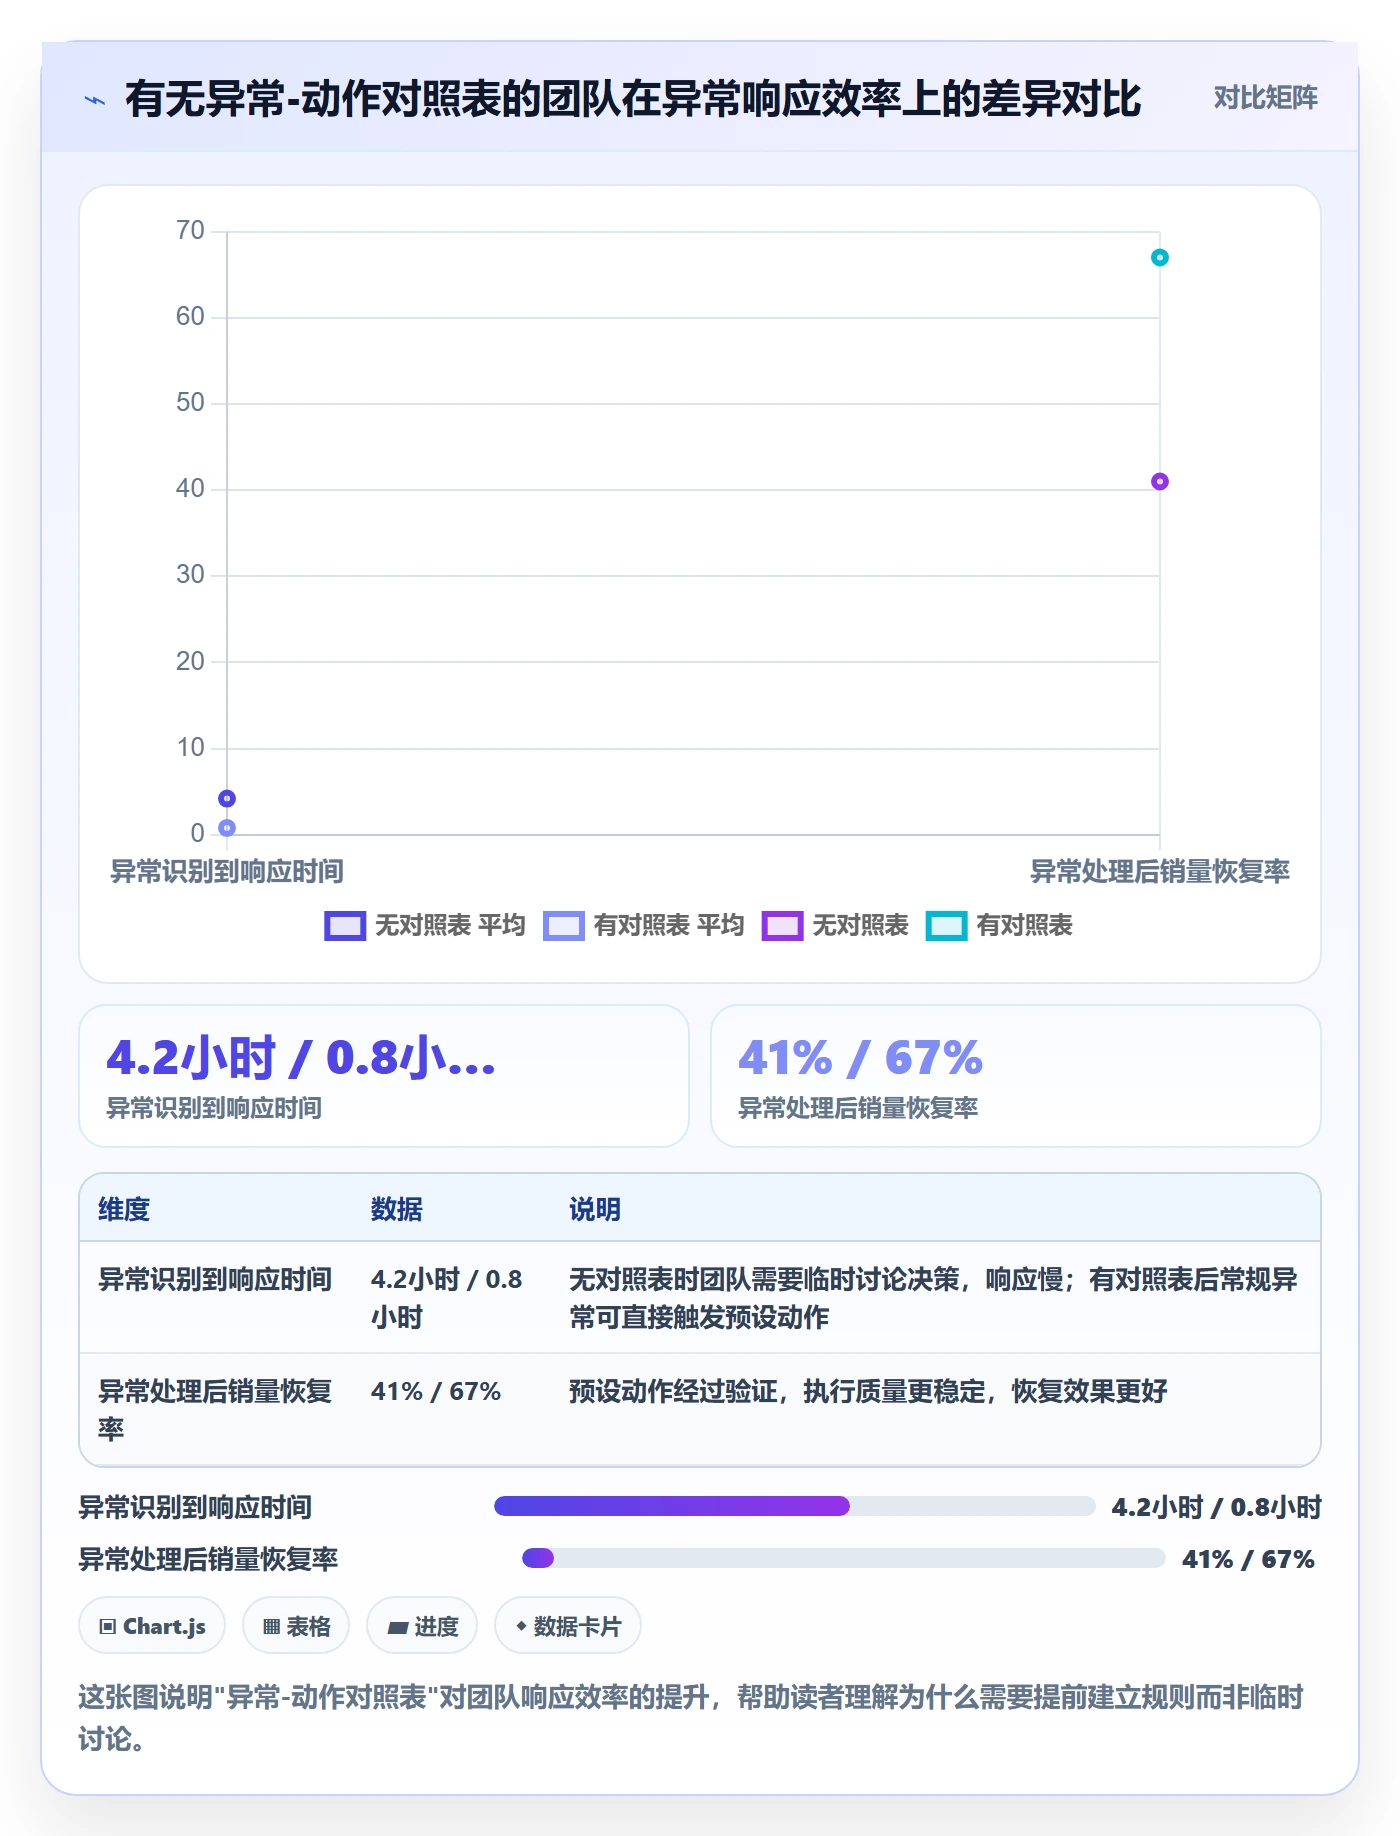Click the 对比矩阵 badge in the header
The width and height of the screenshot is (1400, 1836).
[x=1265, y=98]
